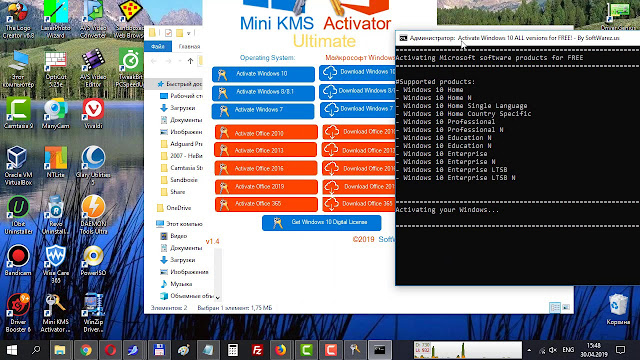Click Explorer back navigation arrow
The image size is (640, 360).
tap(154, 61)
